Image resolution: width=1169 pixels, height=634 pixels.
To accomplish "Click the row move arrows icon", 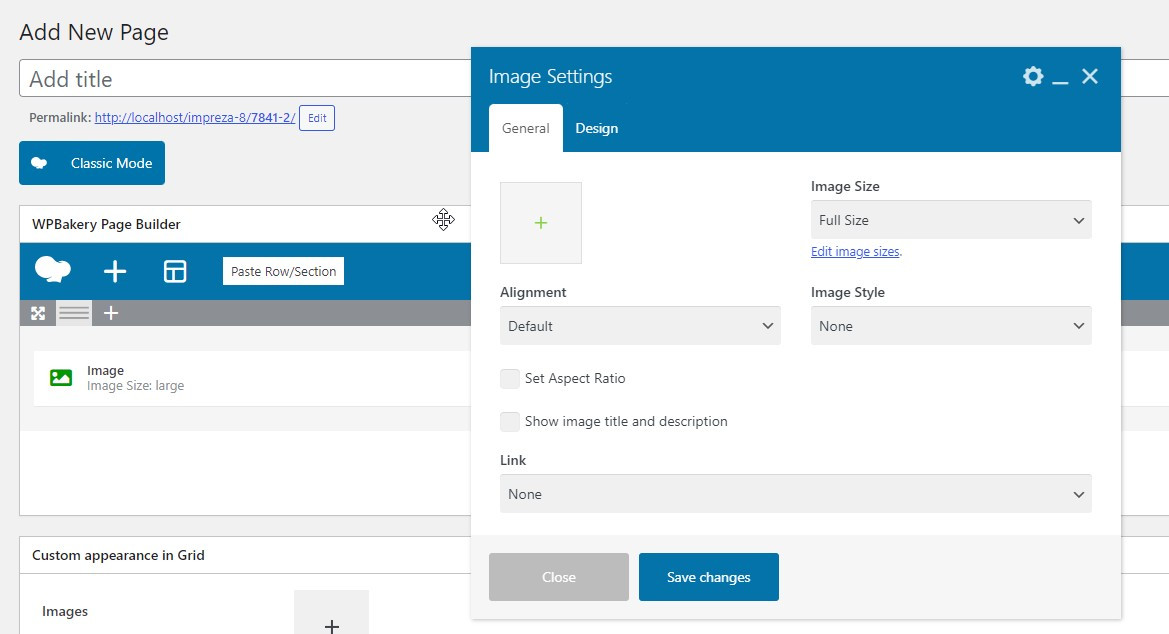I will (x=38, y=313).
